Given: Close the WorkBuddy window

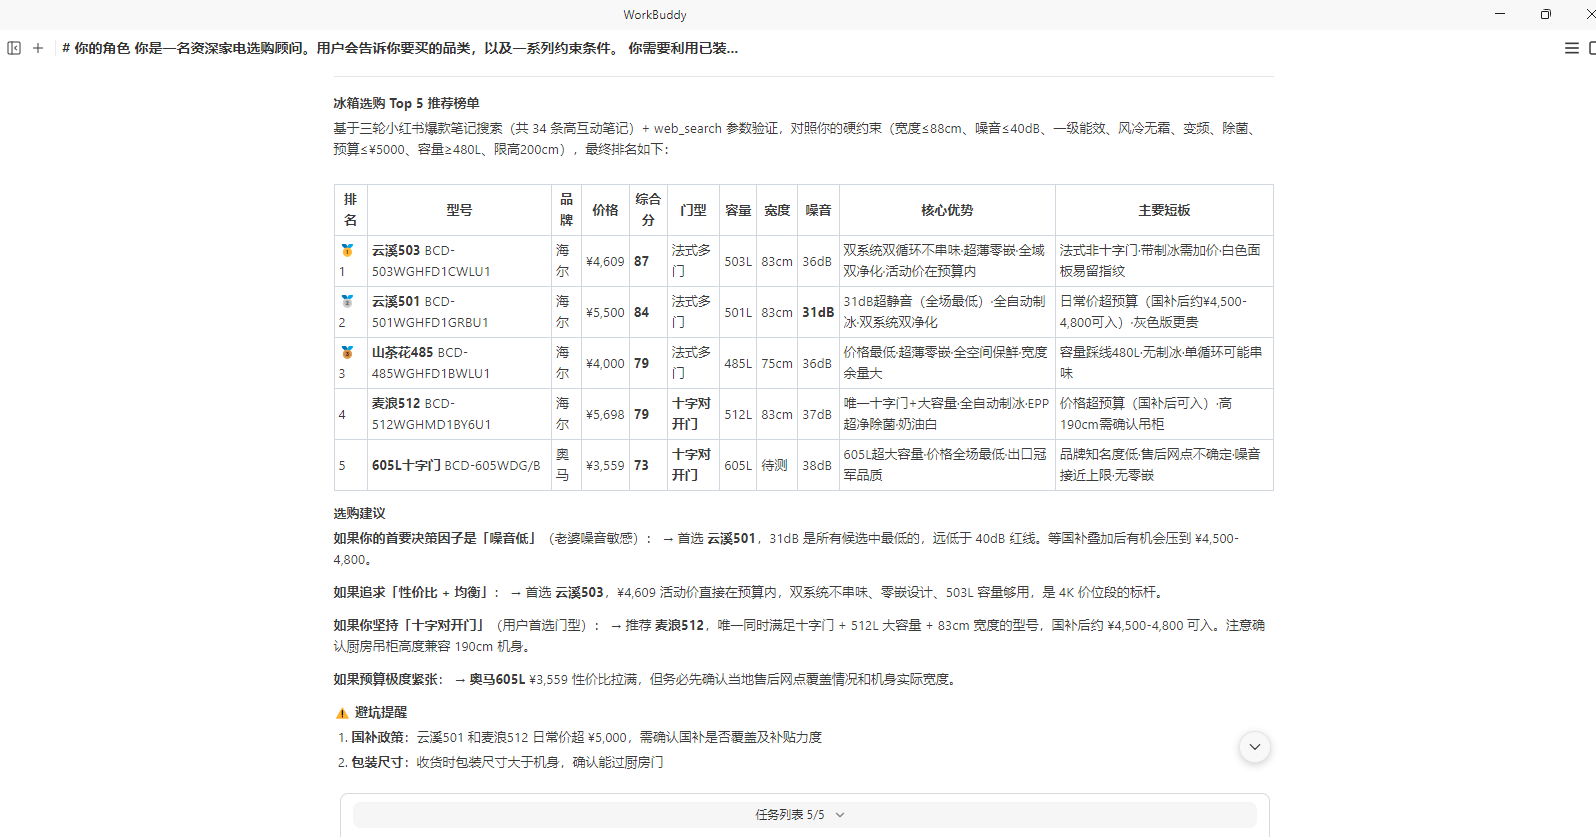Looking at the screenshot, I should coord(1589,14).
